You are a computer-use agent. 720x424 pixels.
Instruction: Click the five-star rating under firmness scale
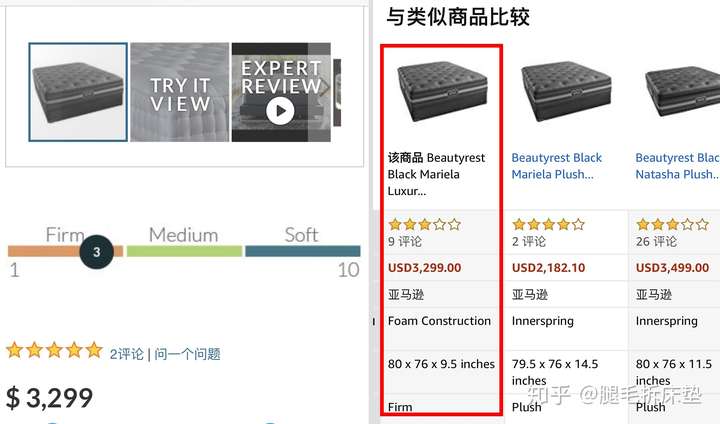point(54,351)
